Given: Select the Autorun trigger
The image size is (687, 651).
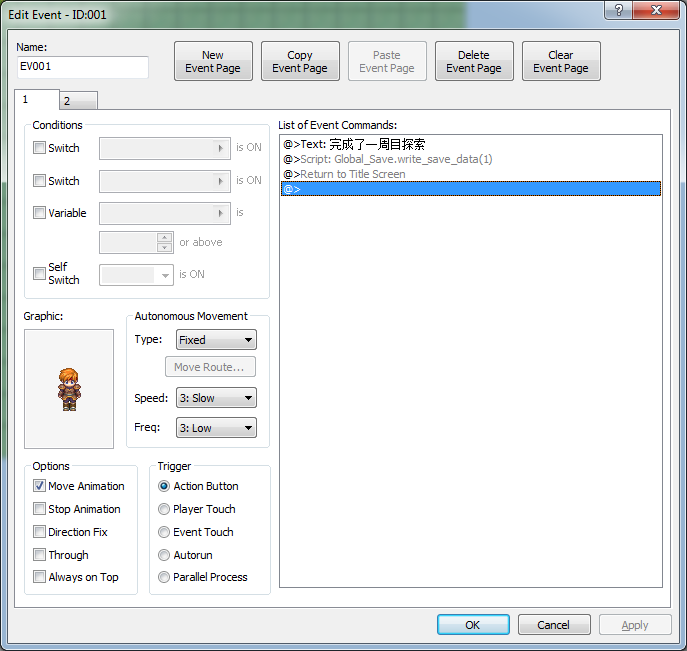Looking at the screenshot, I should coord(164,555).
